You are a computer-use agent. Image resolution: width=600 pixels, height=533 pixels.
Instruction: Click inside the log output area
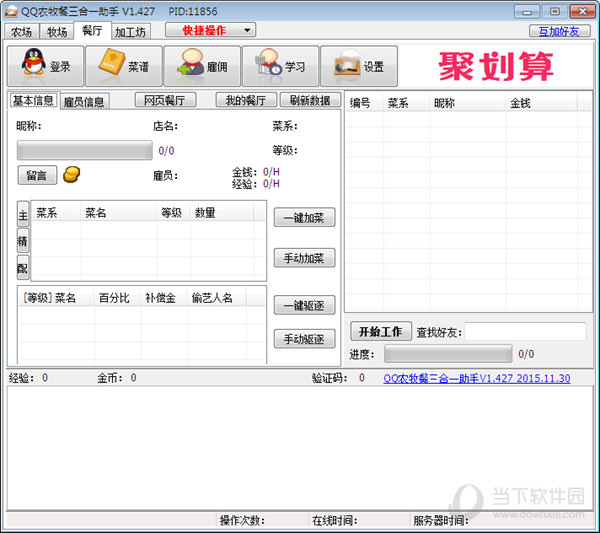pyautogui.click(x=300, y=448)
